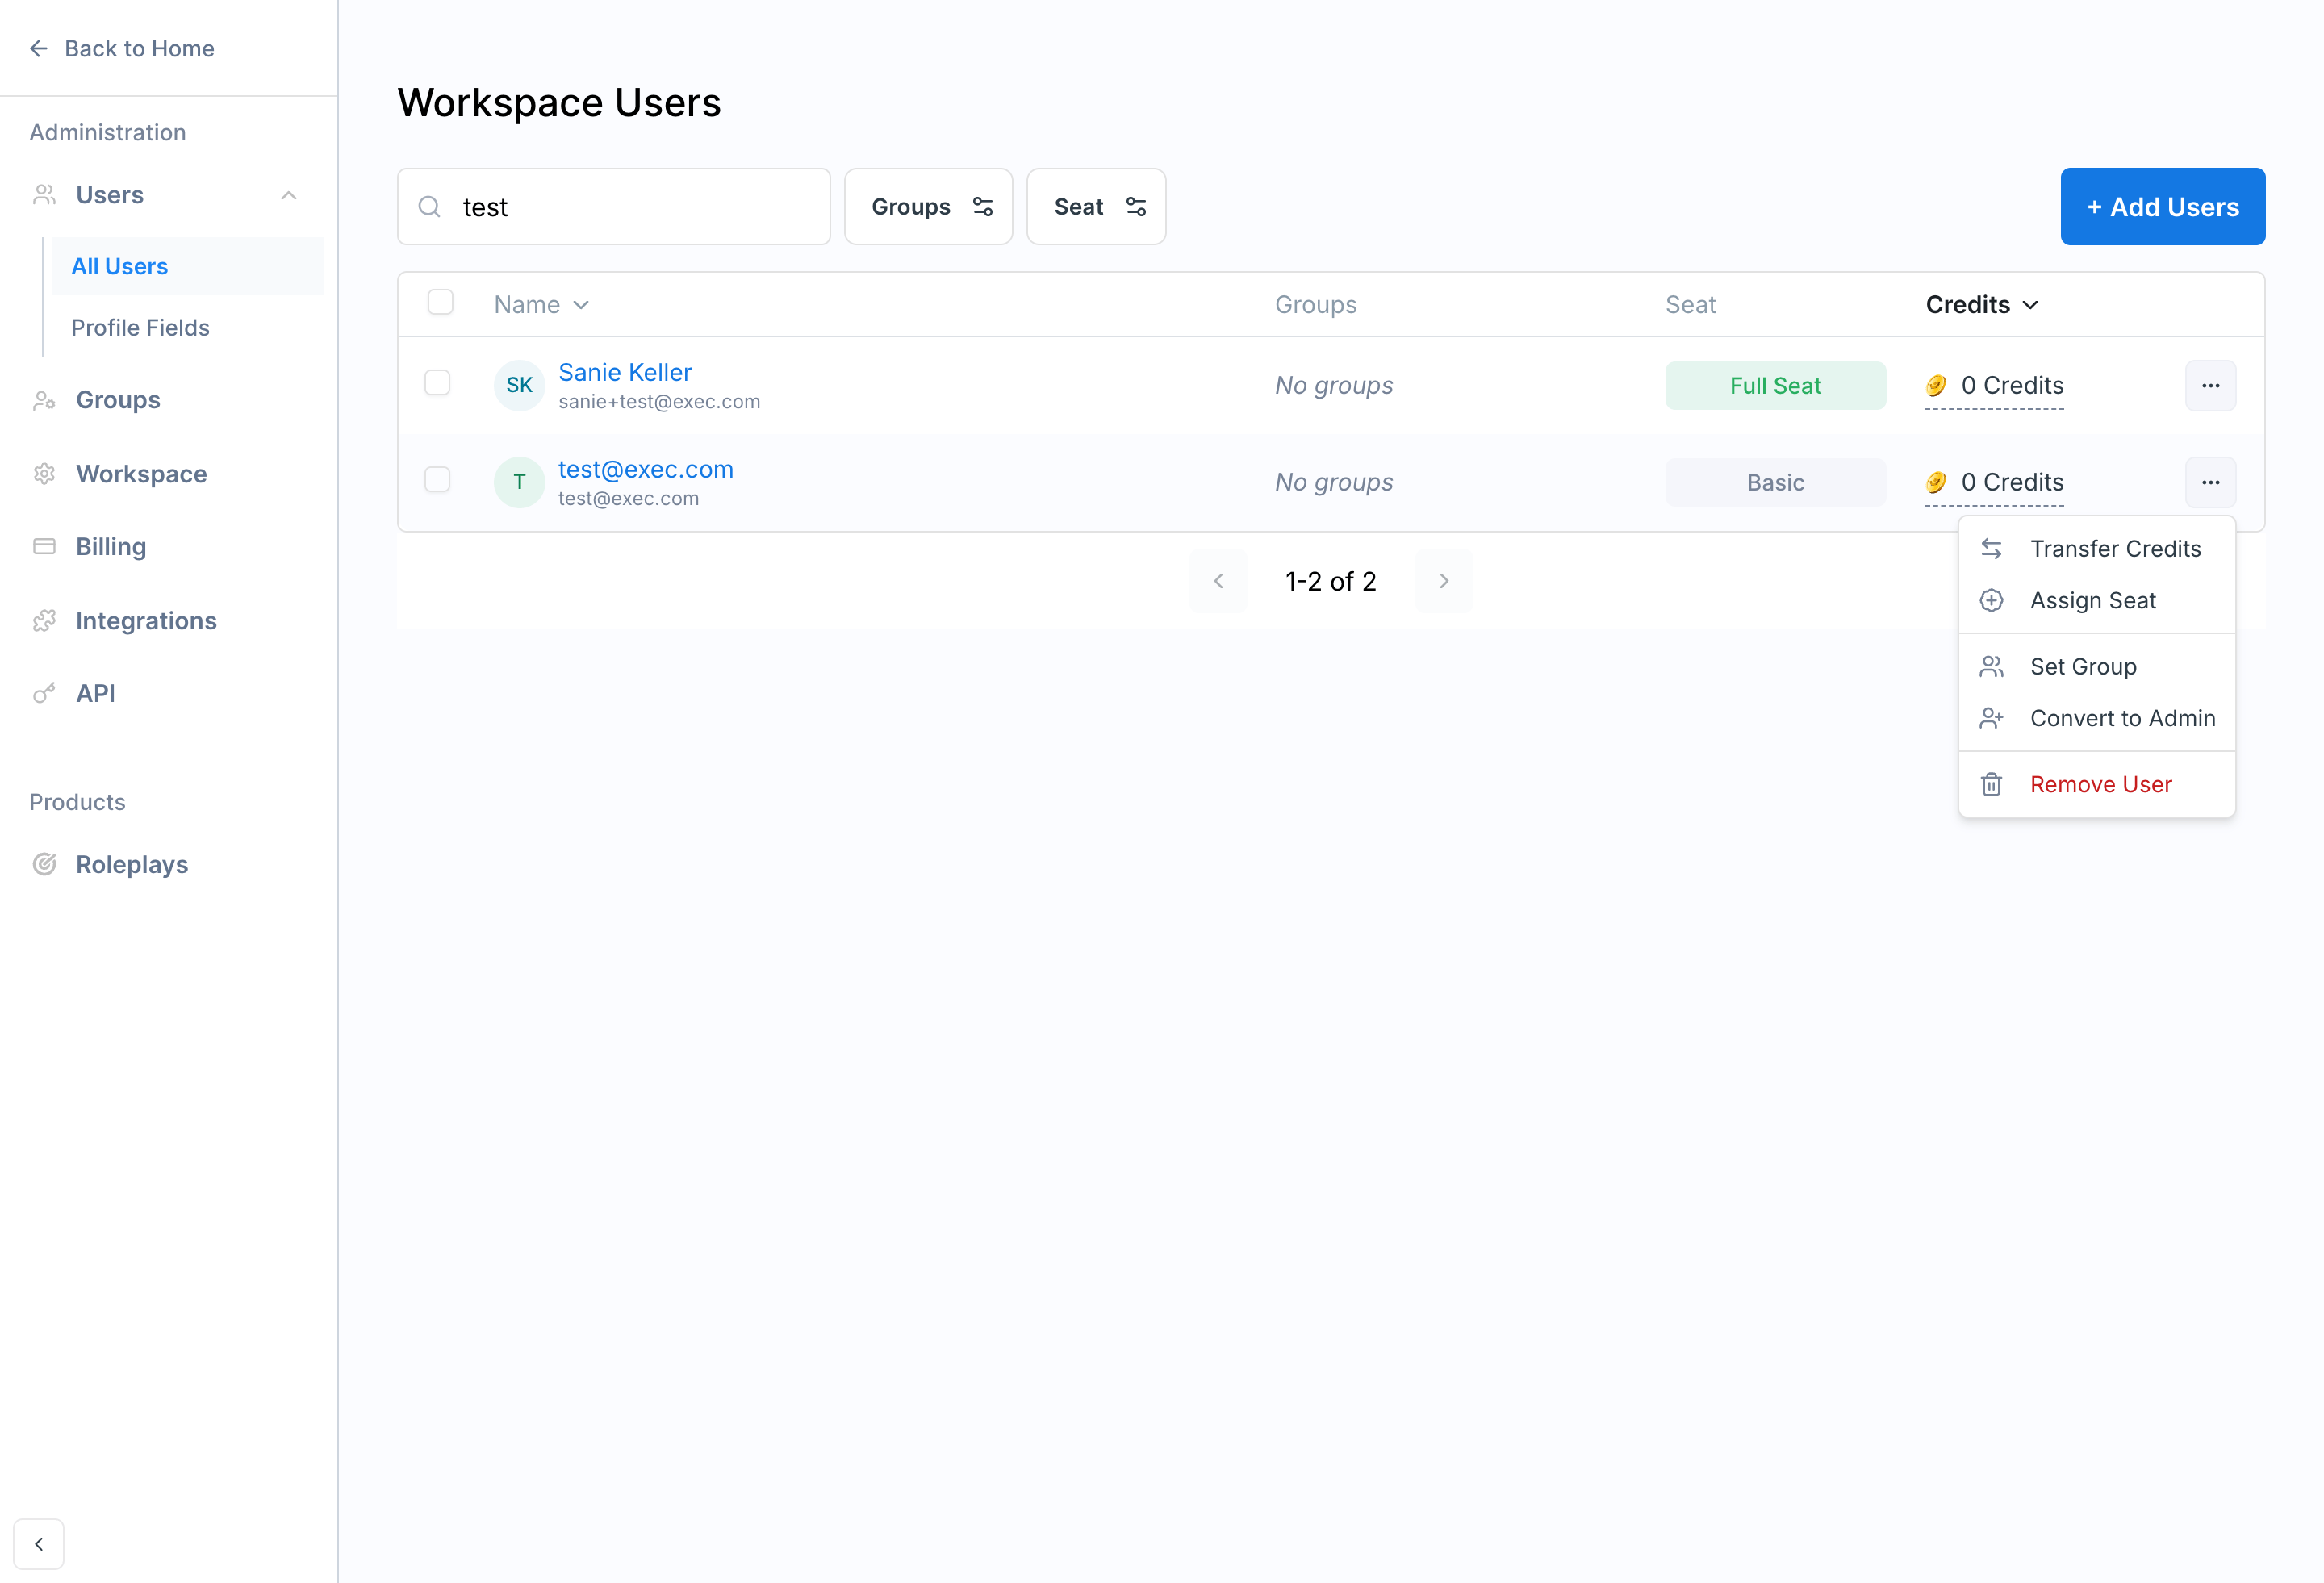
Task: Open the test@exec.com user link
Action: click(646, 469)
